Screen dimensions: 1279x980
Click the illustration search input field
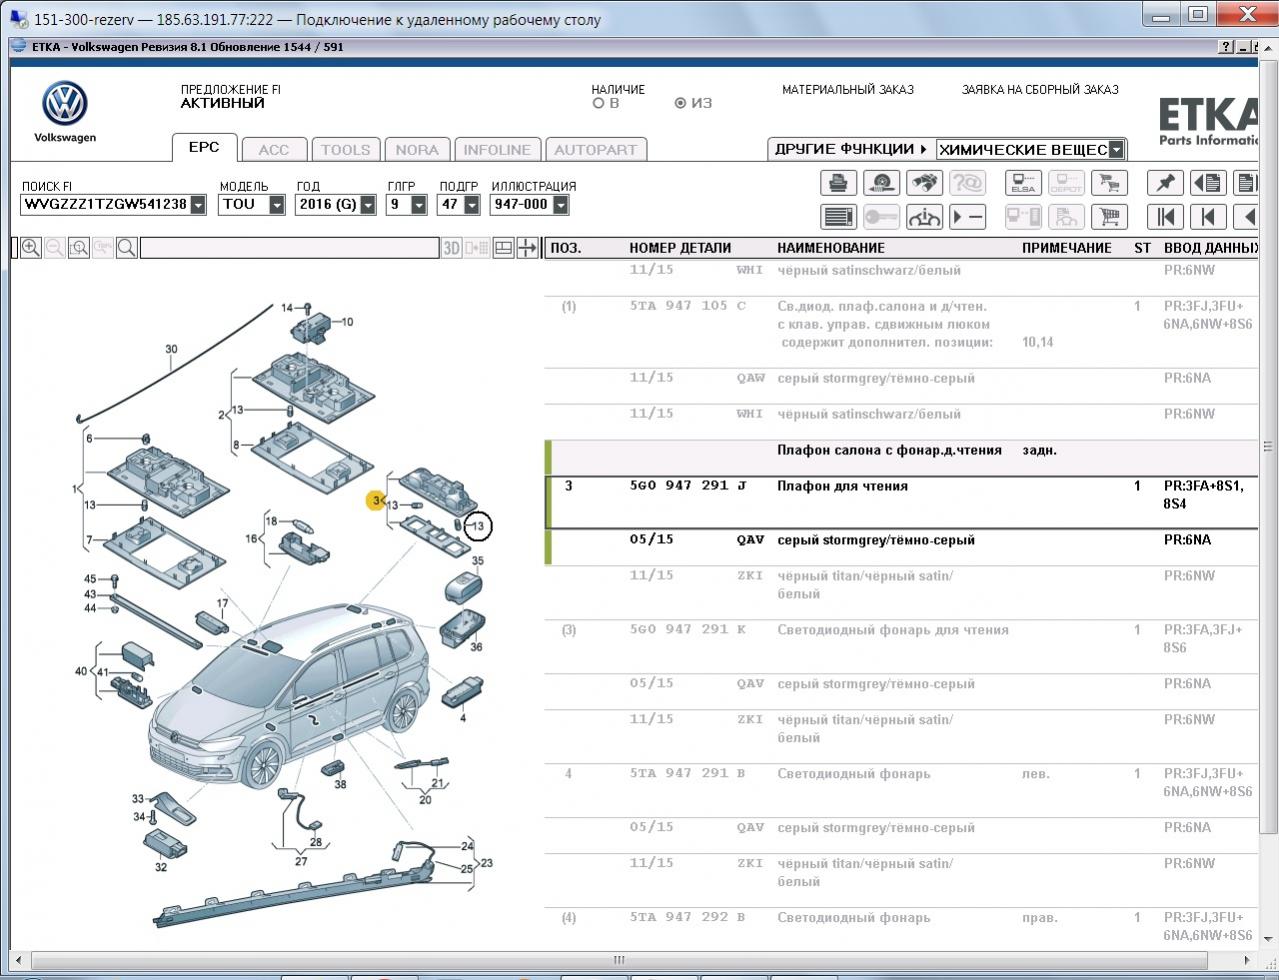(290, 248)
